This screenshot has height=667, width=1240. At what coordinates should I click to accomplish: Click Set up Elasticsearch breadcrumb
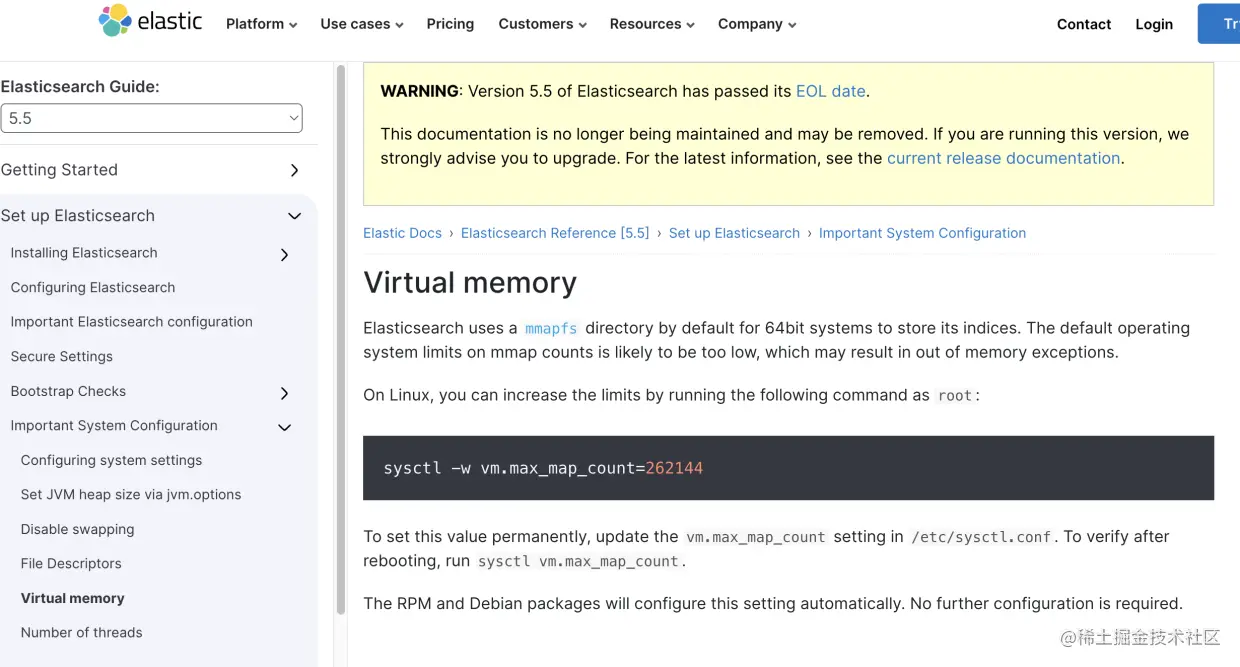point(734,233)
